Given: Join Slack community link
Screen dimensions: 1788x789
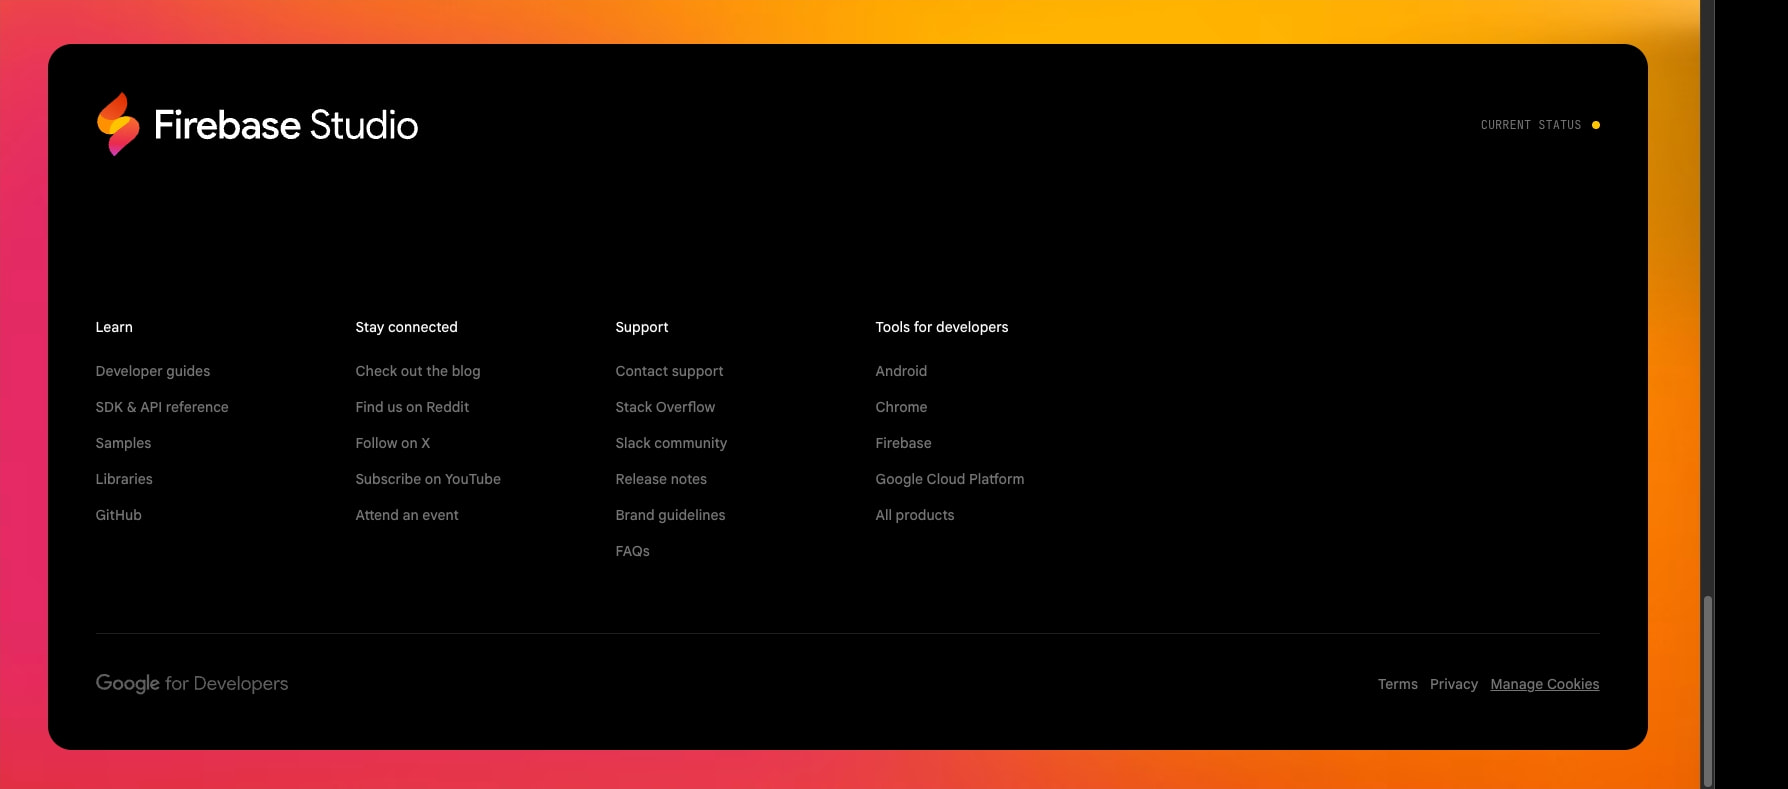Looking at the screenshot, I should click(x=671, y=443).
